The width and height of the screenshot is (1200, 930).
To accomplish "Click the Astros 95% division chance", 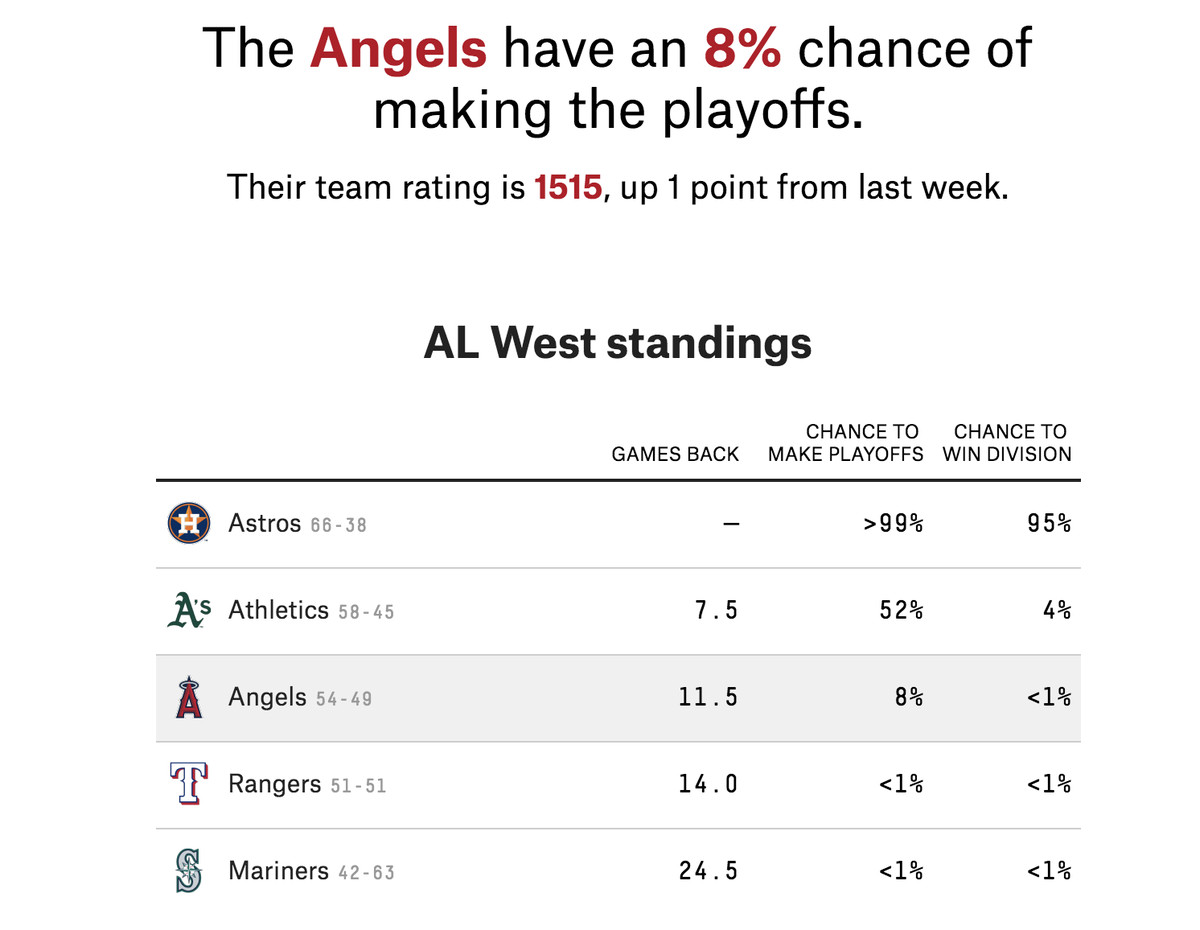I will (1049, 523).
